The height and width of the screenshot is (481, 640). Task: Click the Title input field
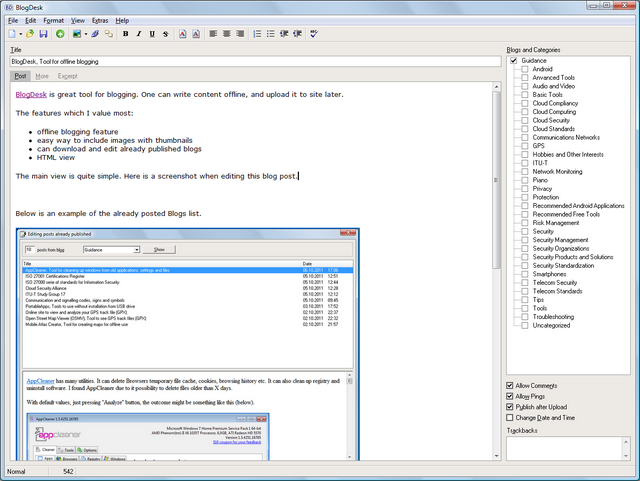256,62
